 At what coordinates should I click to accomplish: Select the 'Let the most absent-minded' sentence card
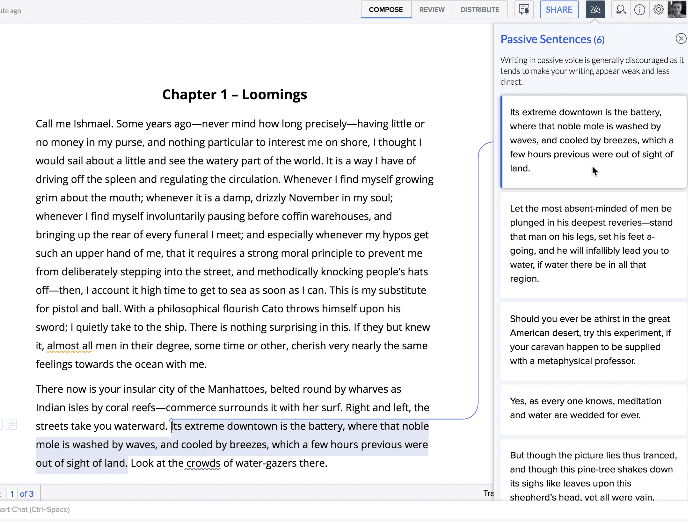tap(593, 244)
